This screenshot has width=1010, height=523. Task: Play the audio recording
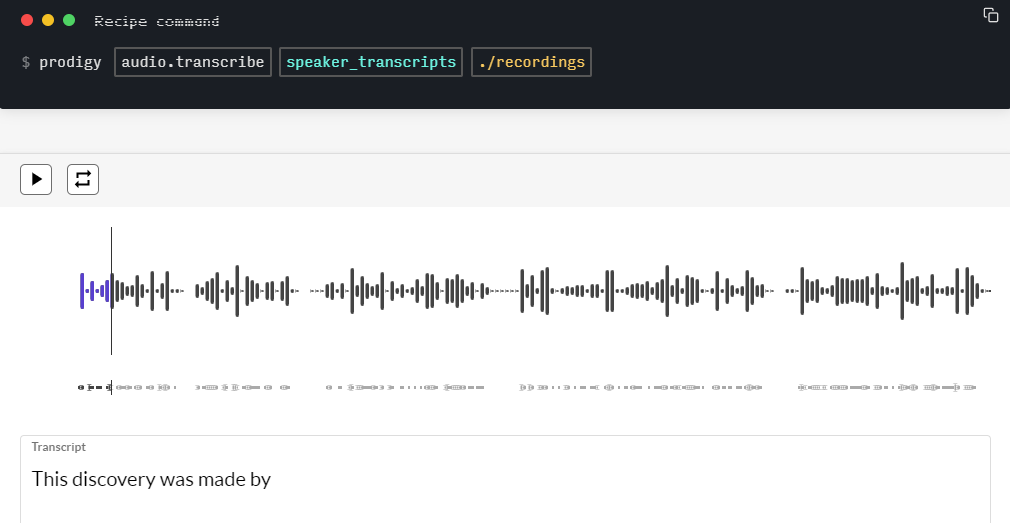(x=36, y=179)
